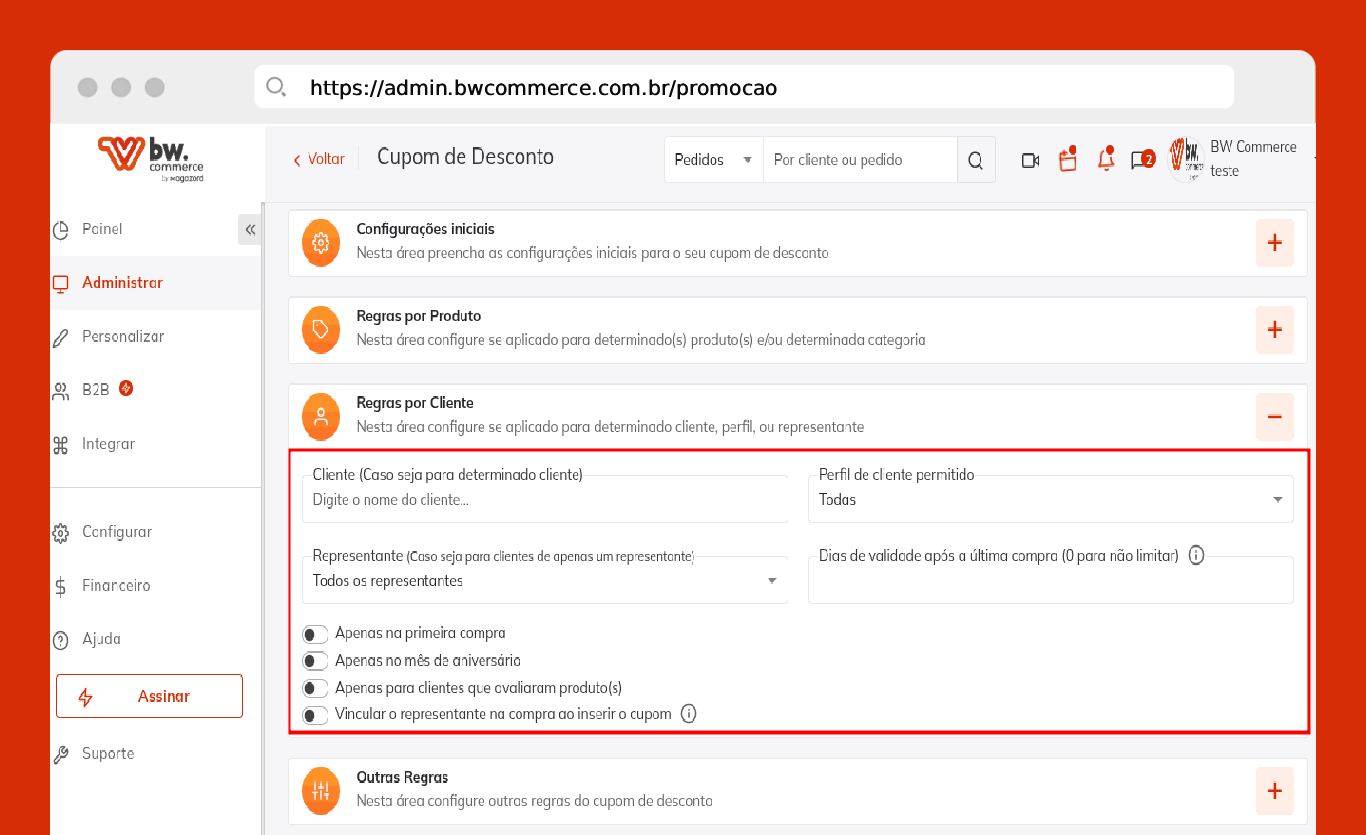This screenshot has width=1366, height=835.
Task: Click the Assinar button
Action: point(149,696)
